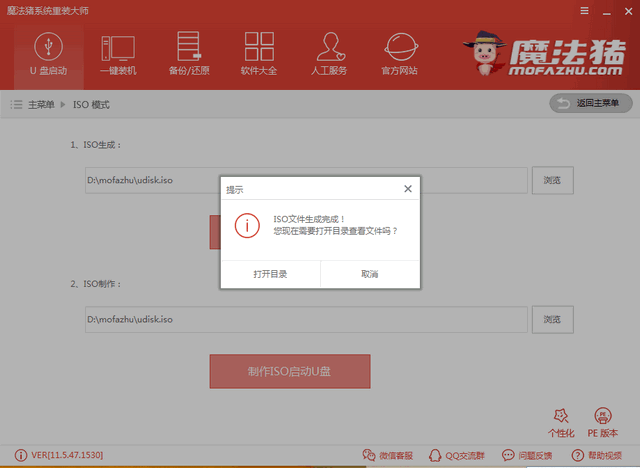Click the ISO制作 file path field

(x=305, y=320)
